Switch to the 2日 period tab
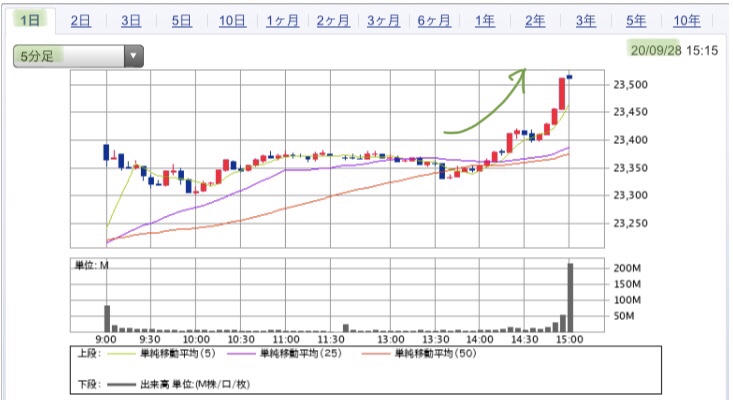Screen dimensions: 733x400 click(80, 21)
